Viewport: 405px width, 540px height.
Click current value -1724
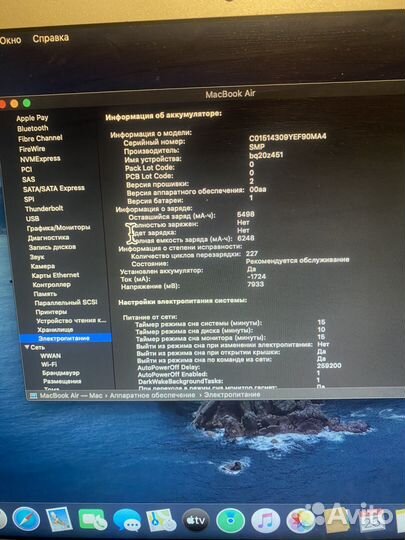[x=257, y=277]
